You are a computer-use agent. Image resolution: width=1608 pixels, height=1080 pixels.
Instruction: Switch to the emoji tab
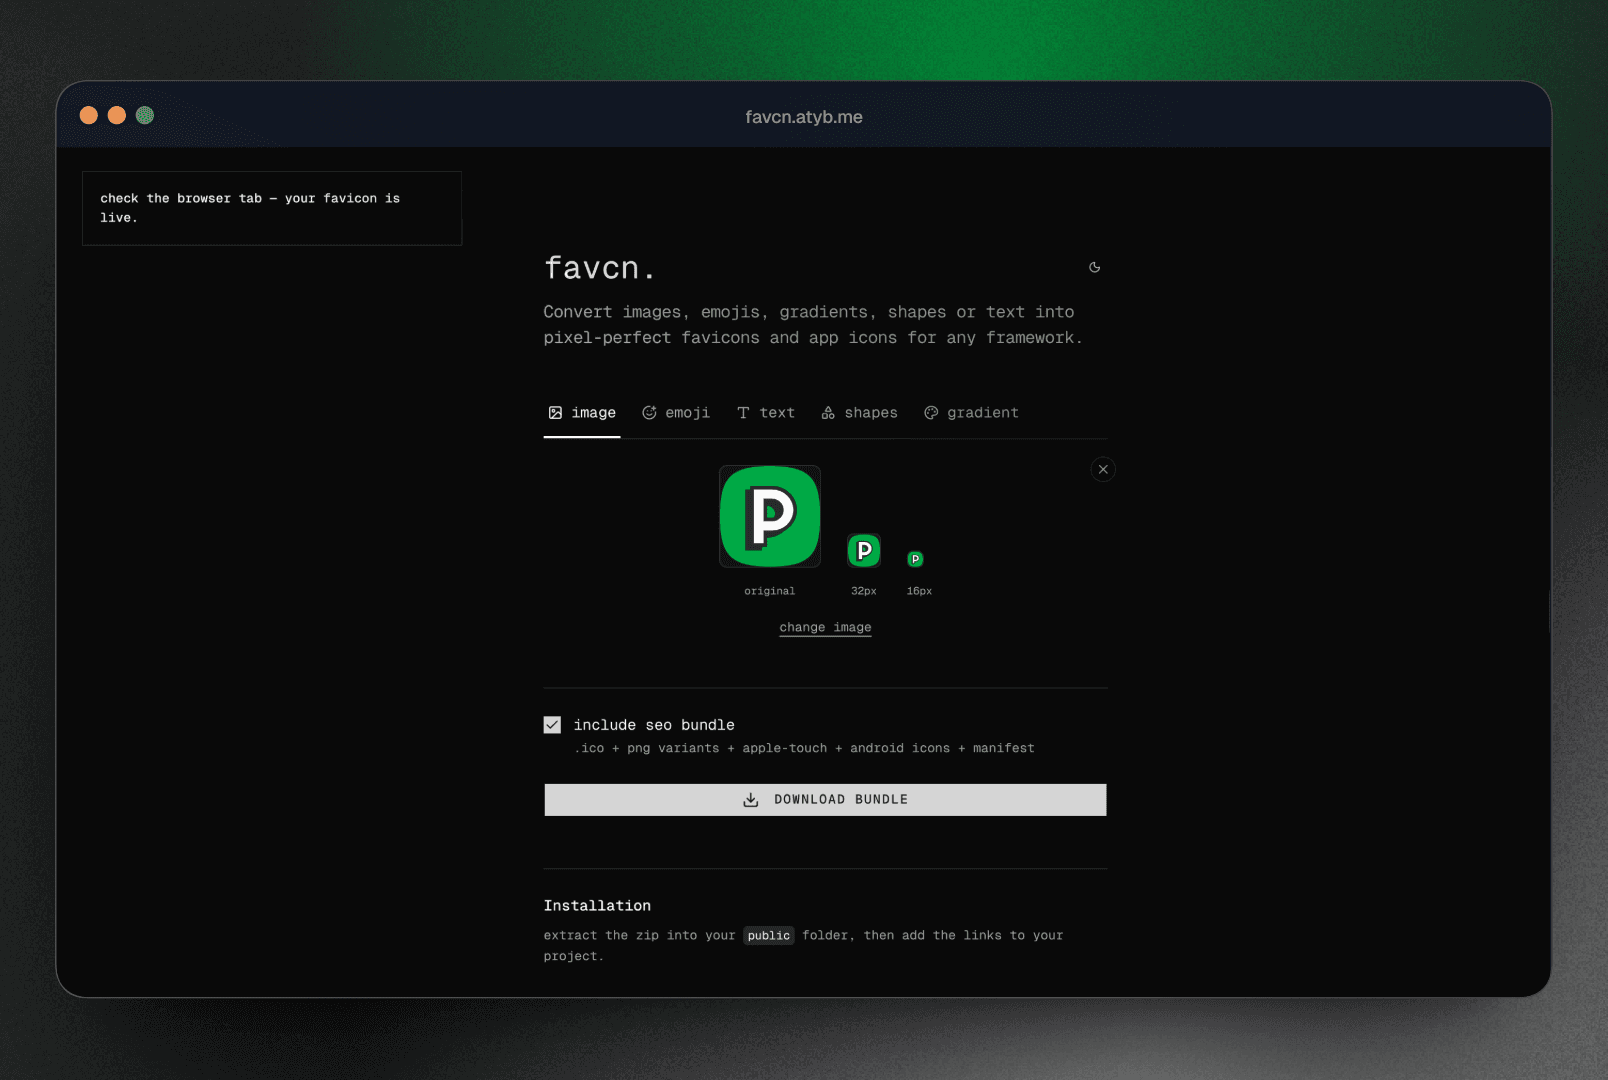point(676,413)
